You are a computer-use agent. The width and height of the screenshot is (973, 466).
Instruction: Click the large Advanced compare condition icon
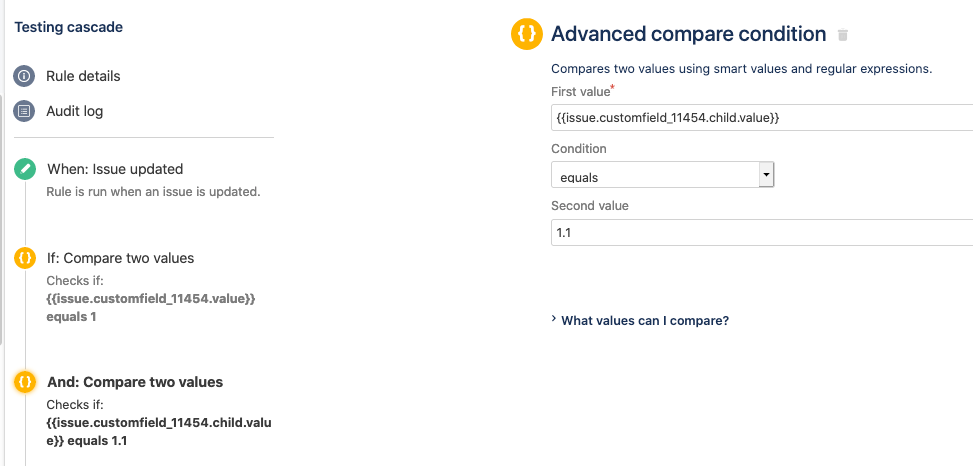point(526,34)
